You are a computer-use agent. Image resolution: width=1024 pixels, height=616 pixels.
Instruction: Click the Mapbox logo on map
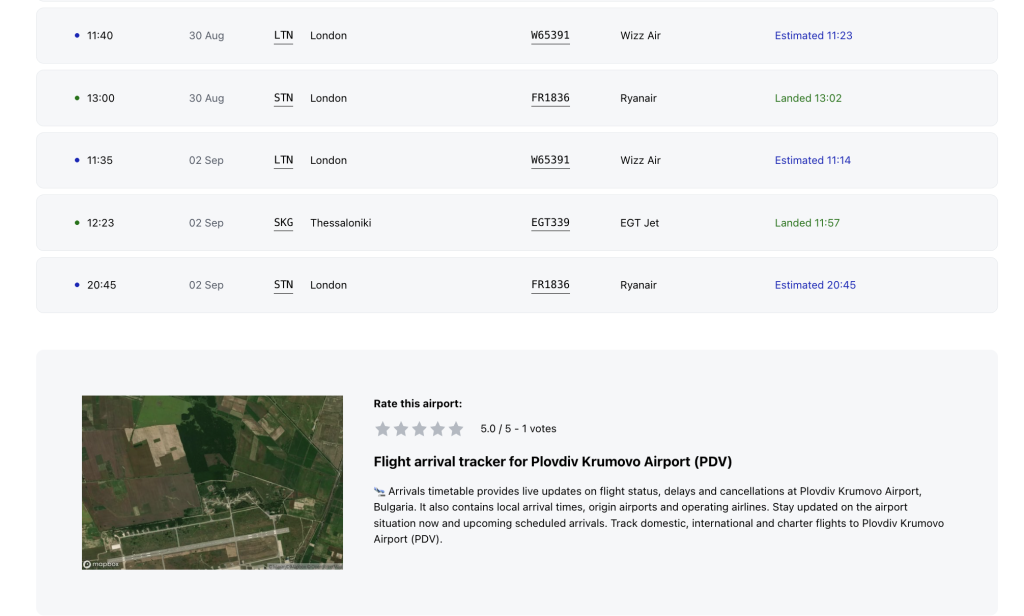(101, 564)
